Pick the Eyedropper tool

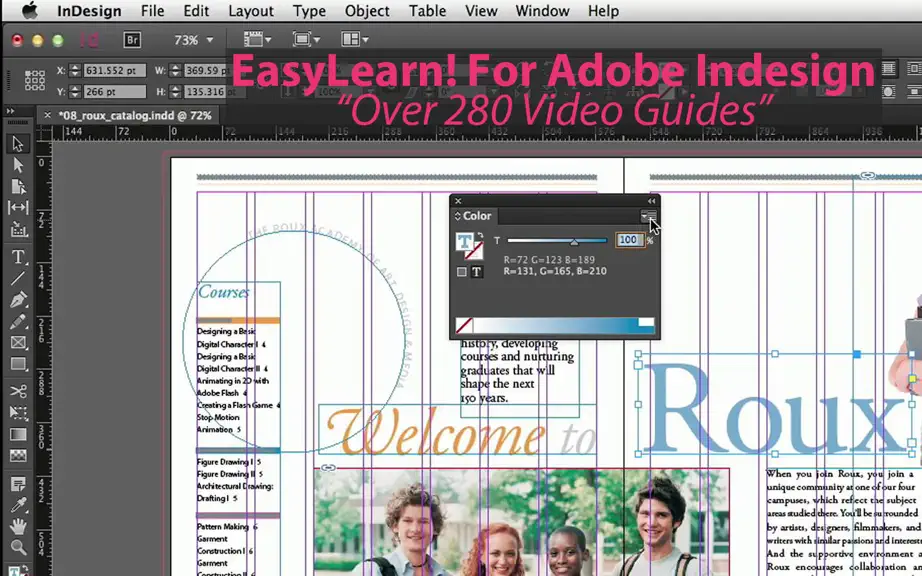tap(18, 505)
